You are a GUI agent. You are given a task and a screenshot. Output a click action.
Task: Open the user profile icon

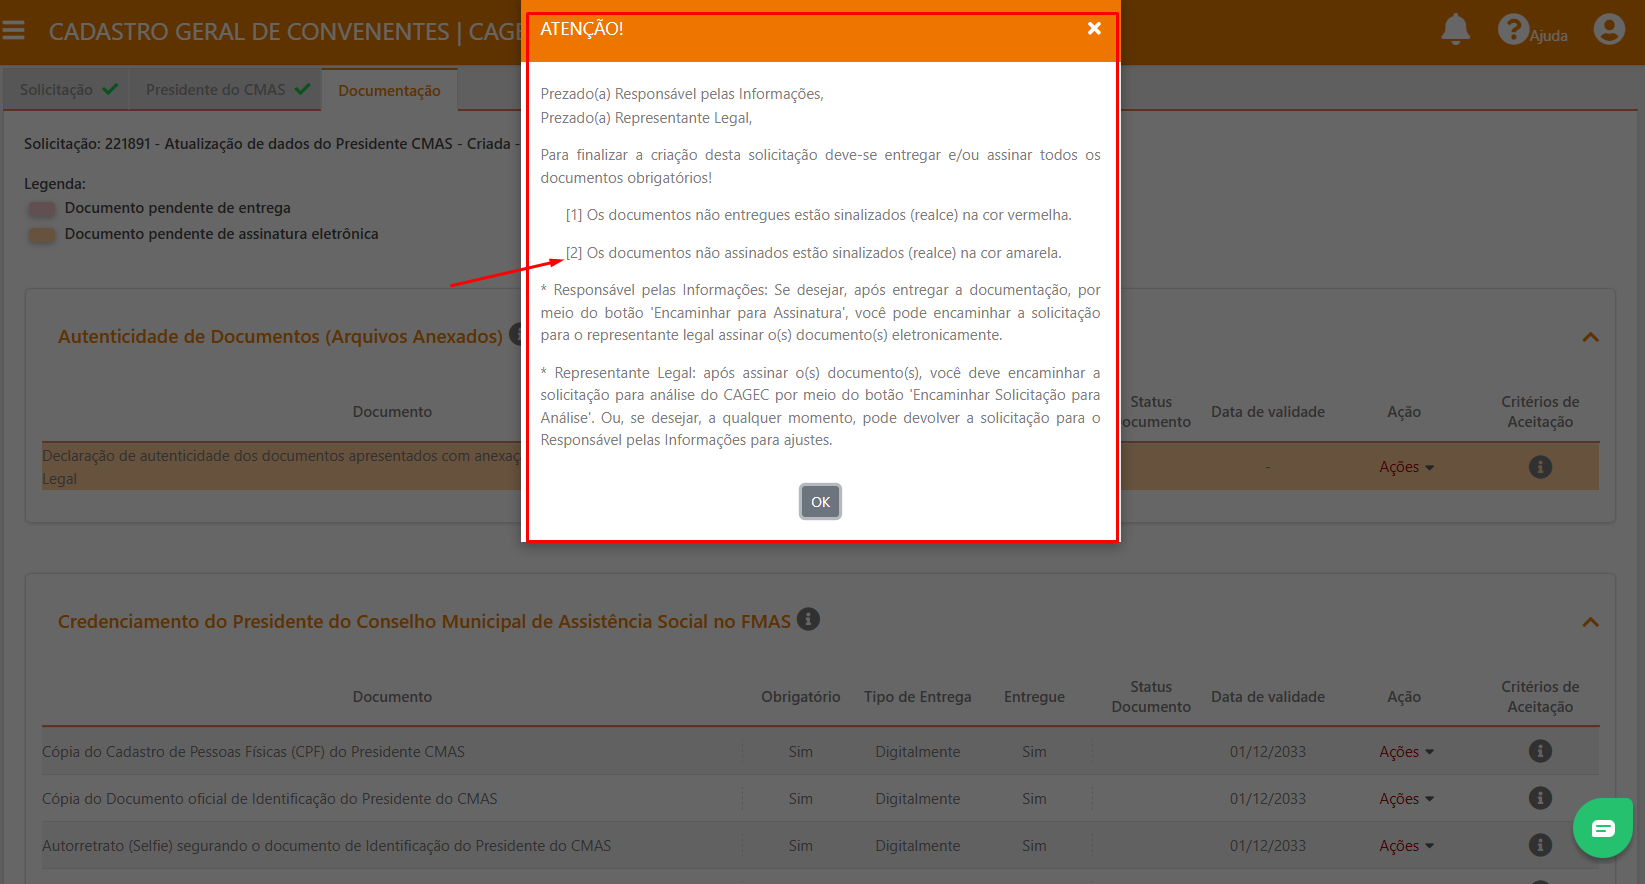pos(1608,30)
